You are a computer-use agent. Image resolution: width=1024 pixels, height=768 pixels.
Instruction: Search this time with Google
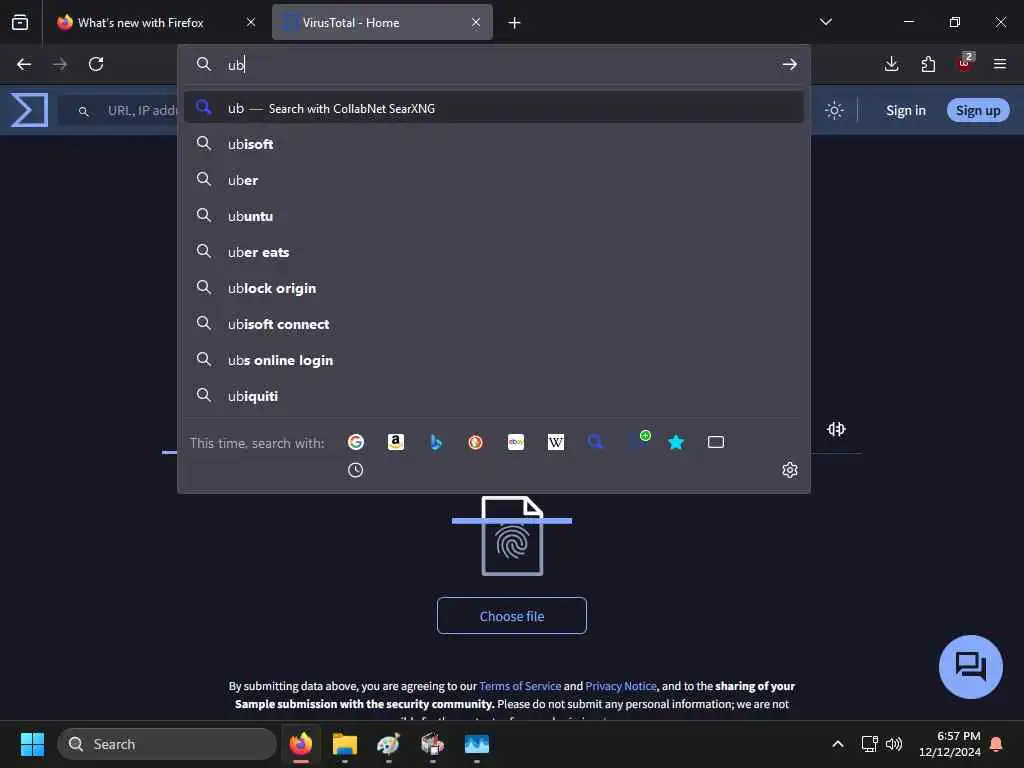coord(356,442)
